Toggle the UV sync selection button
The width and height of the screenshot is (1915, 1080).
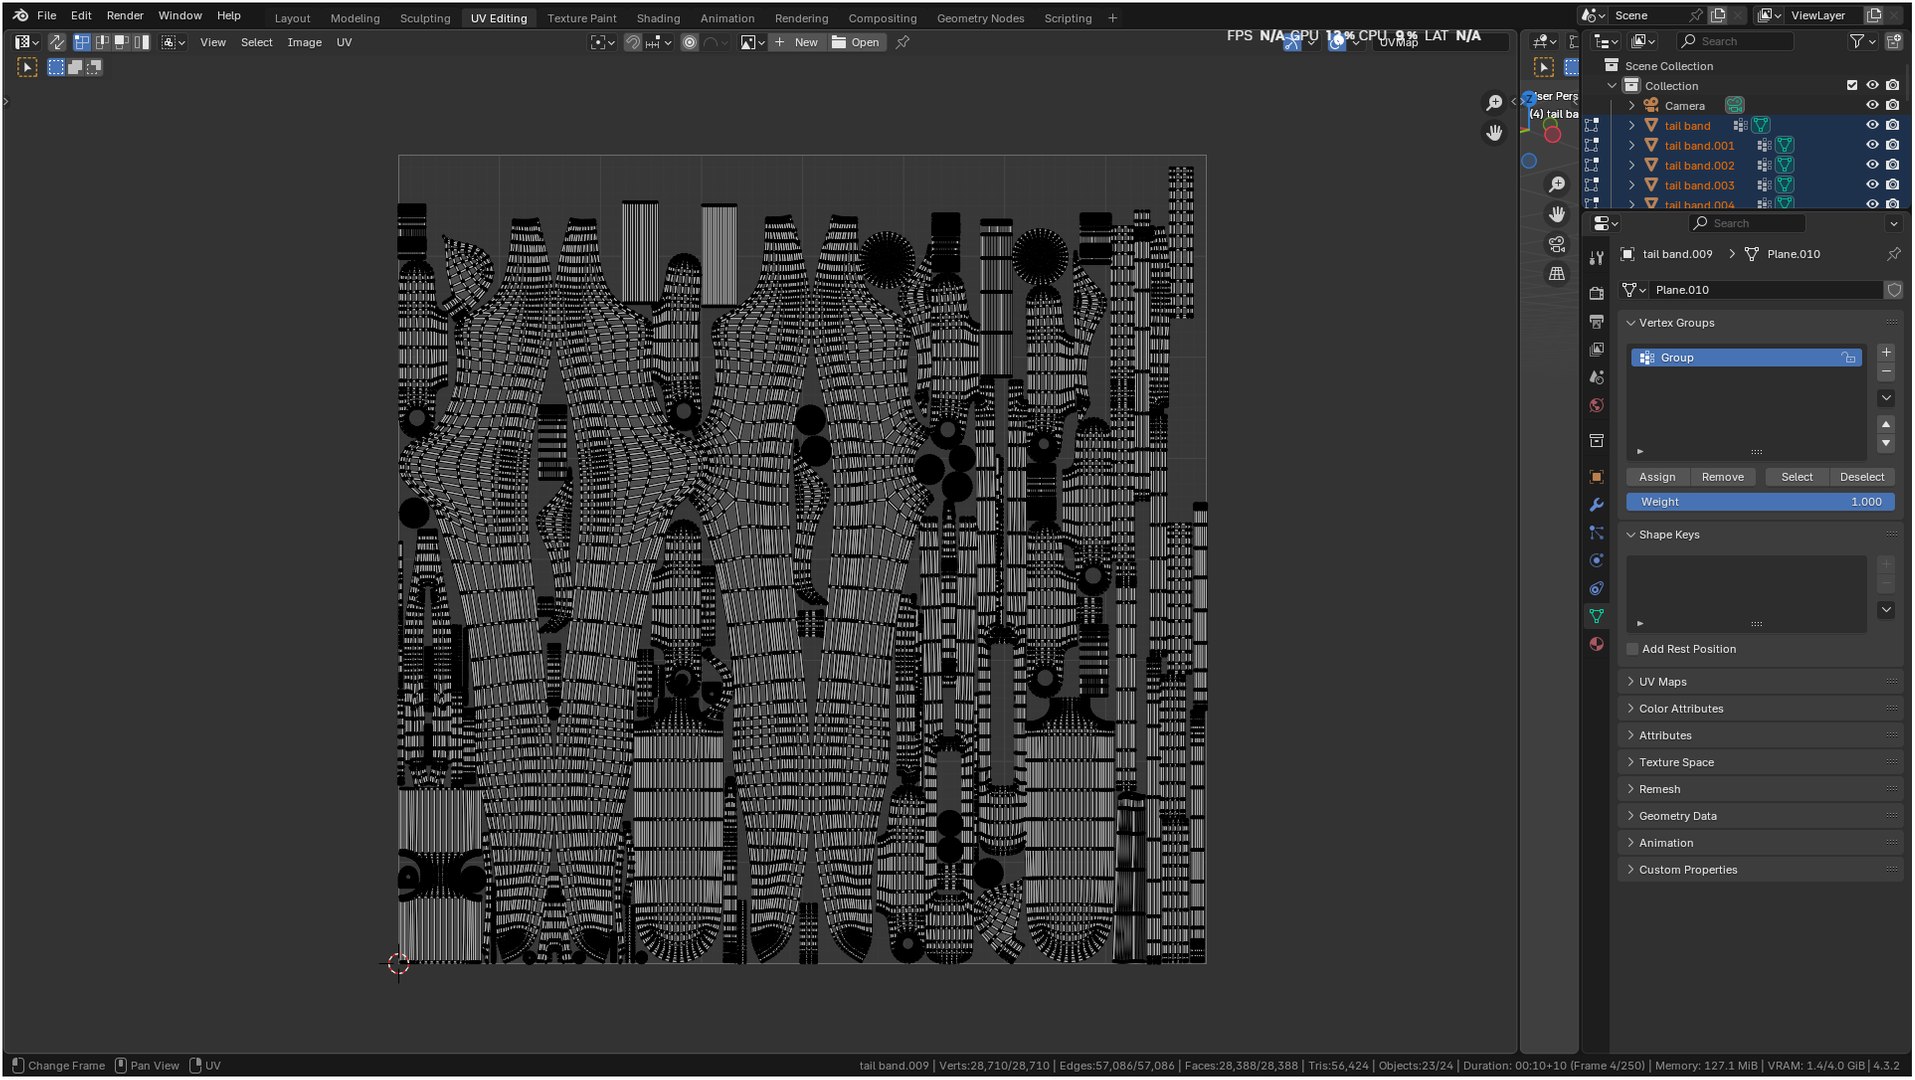coord(57,42)
